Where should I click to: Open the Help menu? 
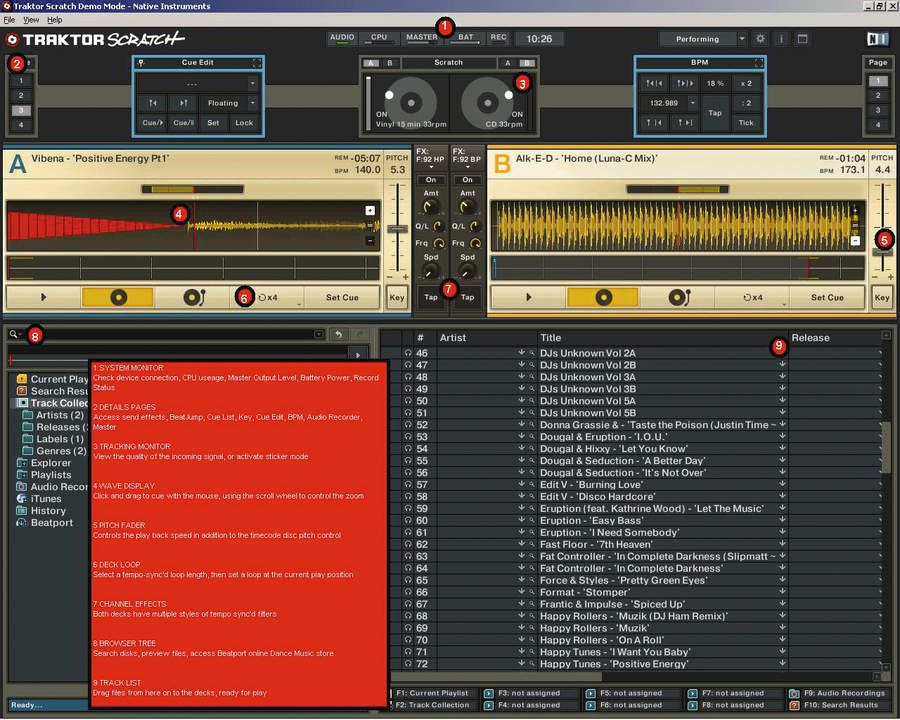55,20
